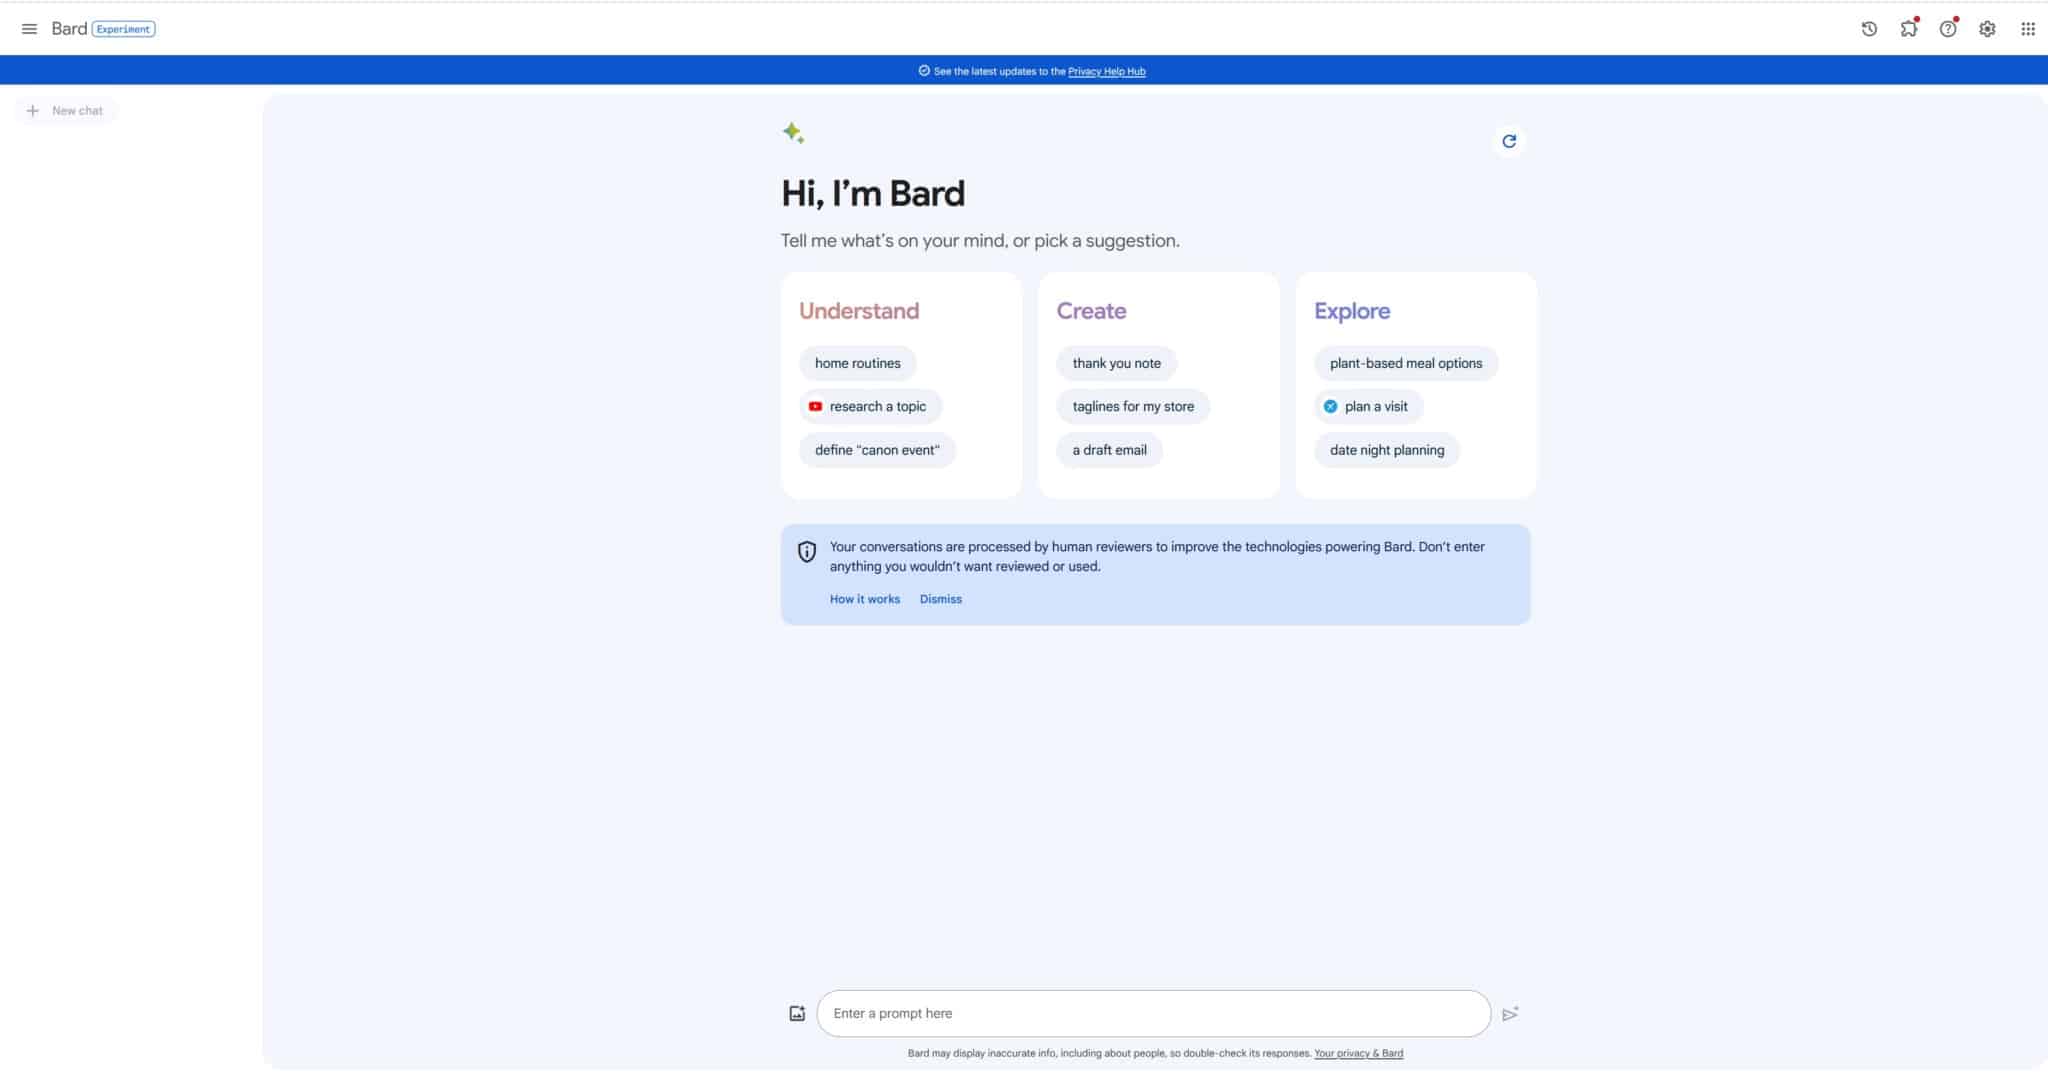Open Bard activity history icon
2048x1079 pixels.
1869,29
